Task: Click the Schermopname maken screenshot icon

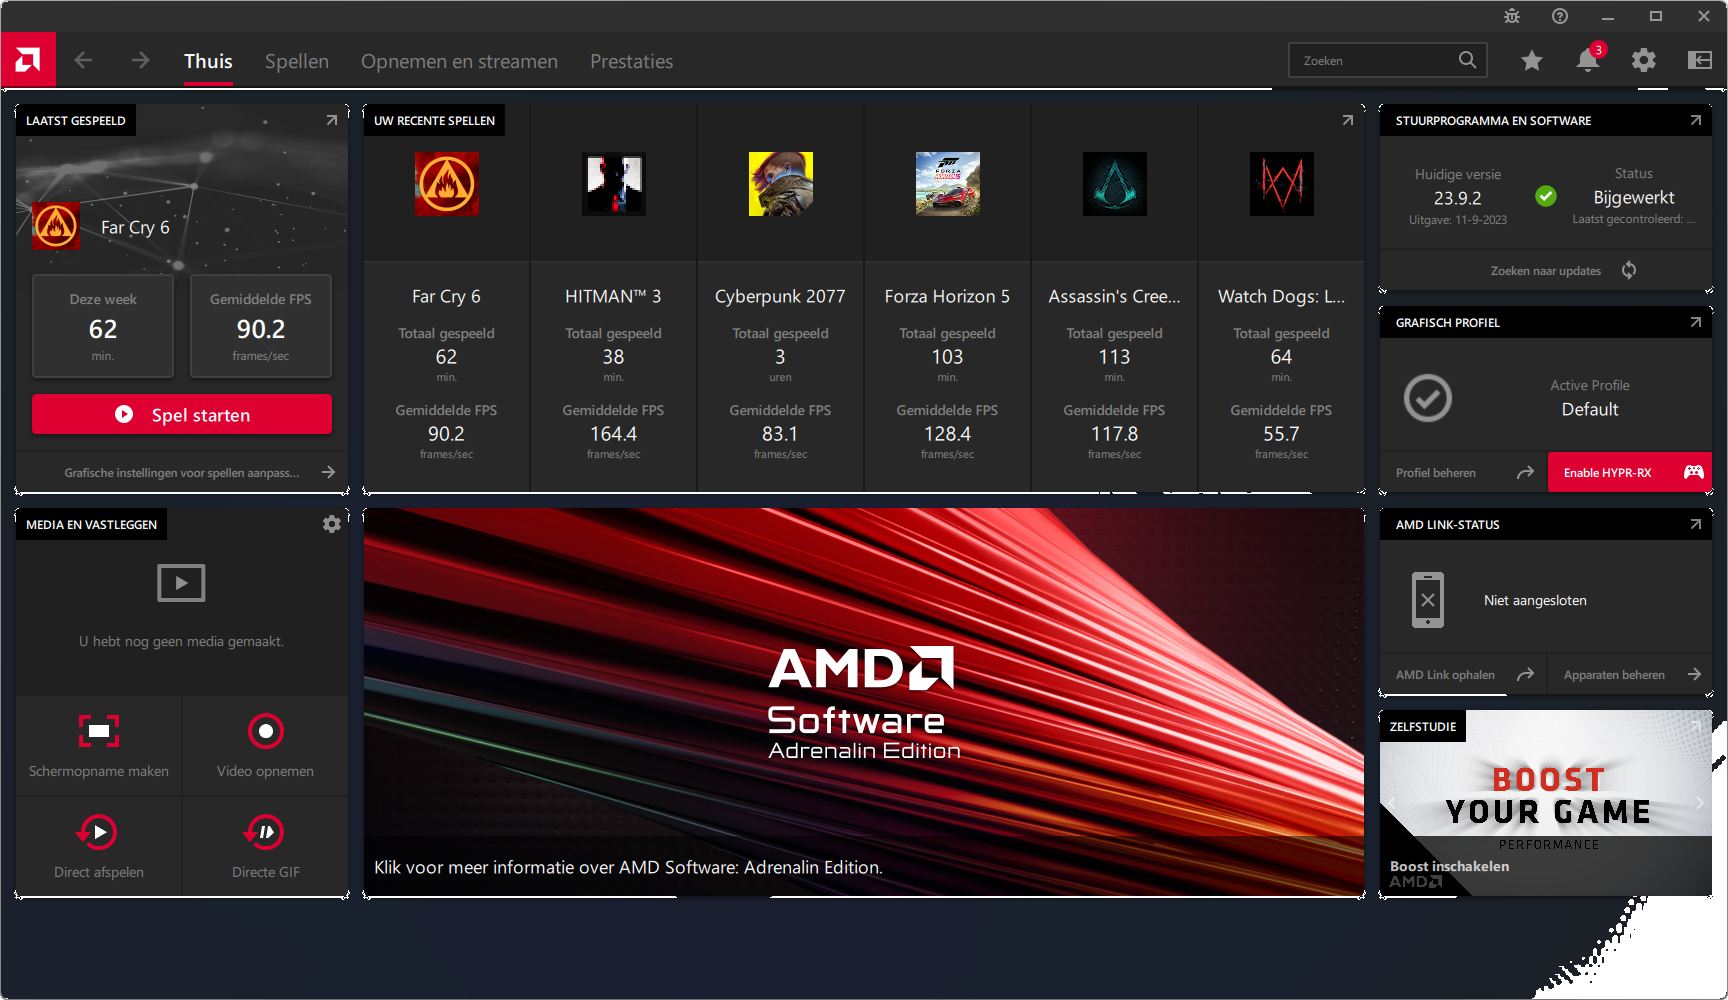Action: 99,731
